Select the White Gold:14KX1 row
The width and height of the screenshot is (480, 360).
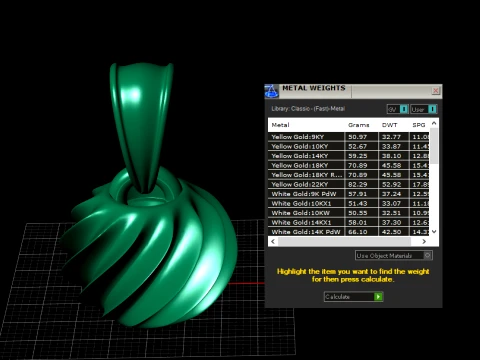[x=349, y=222]
